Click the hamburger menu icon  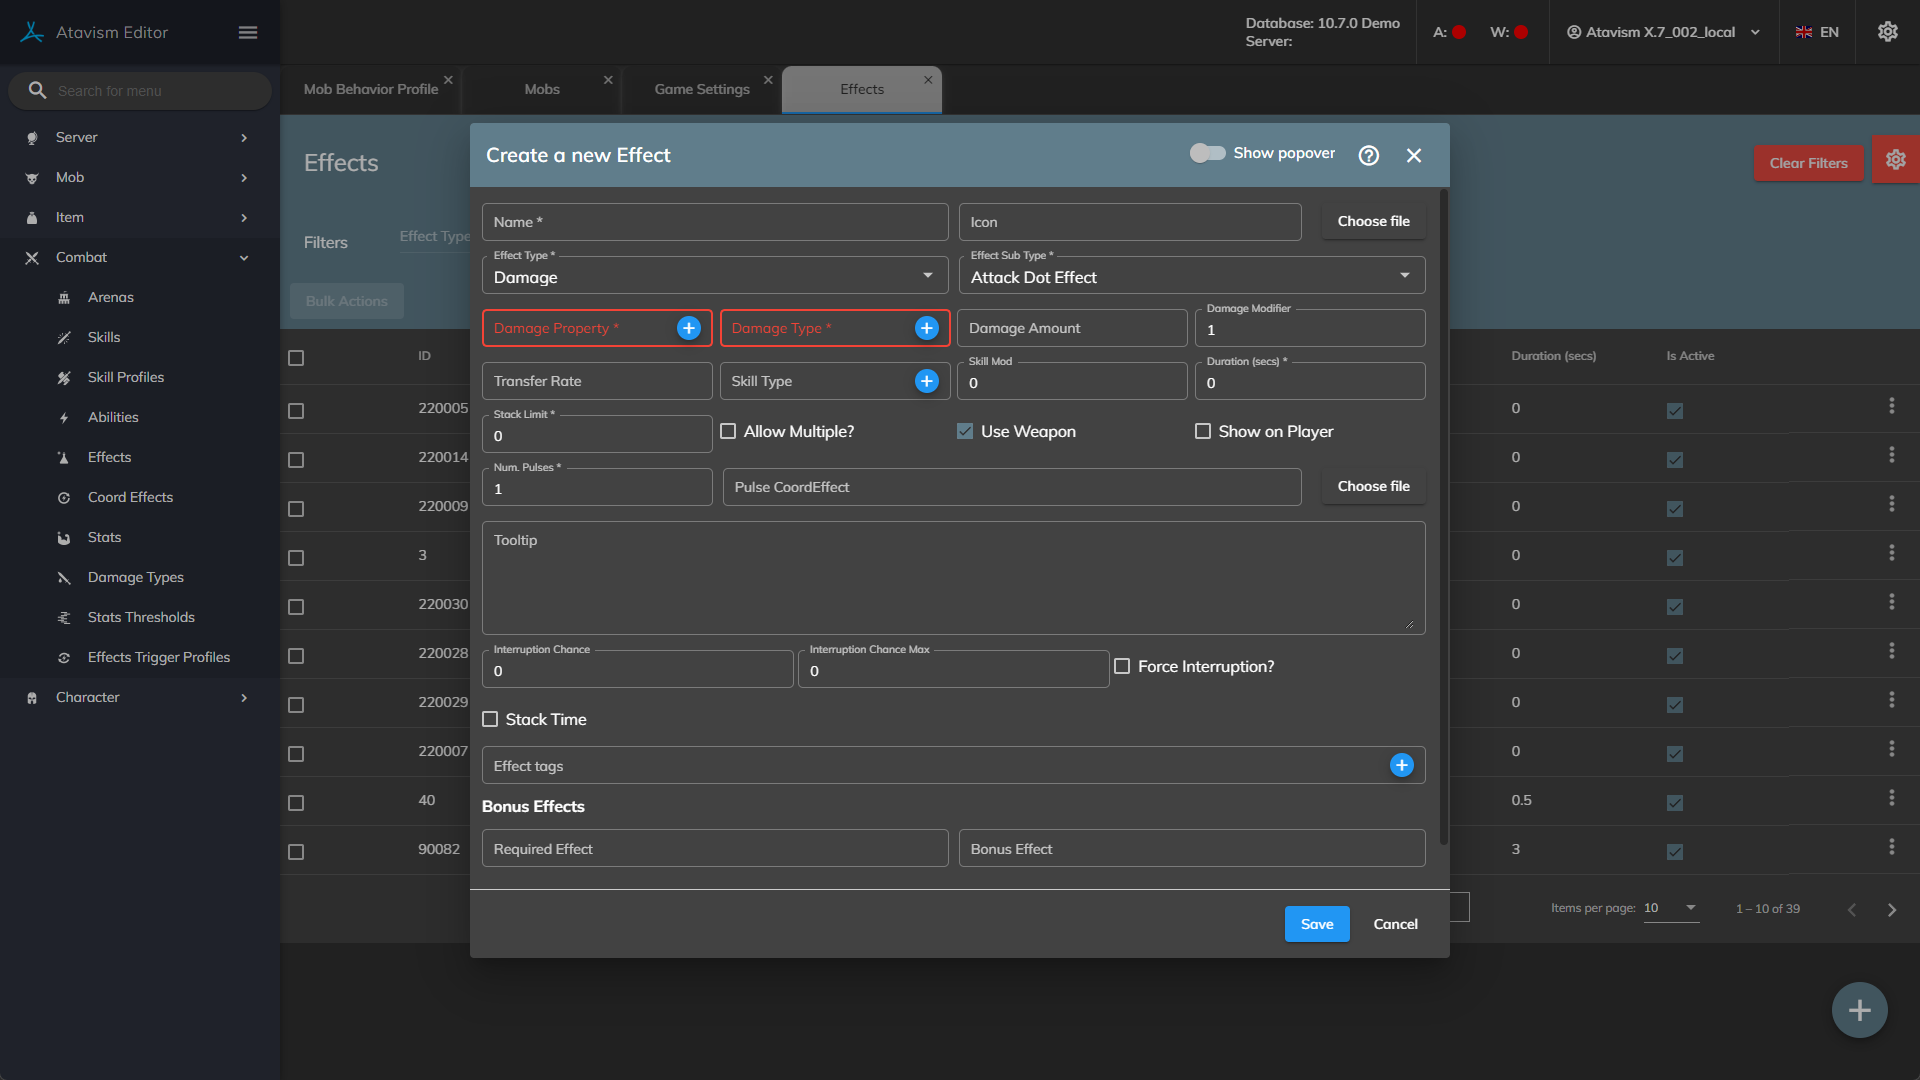tap(248, 33)
